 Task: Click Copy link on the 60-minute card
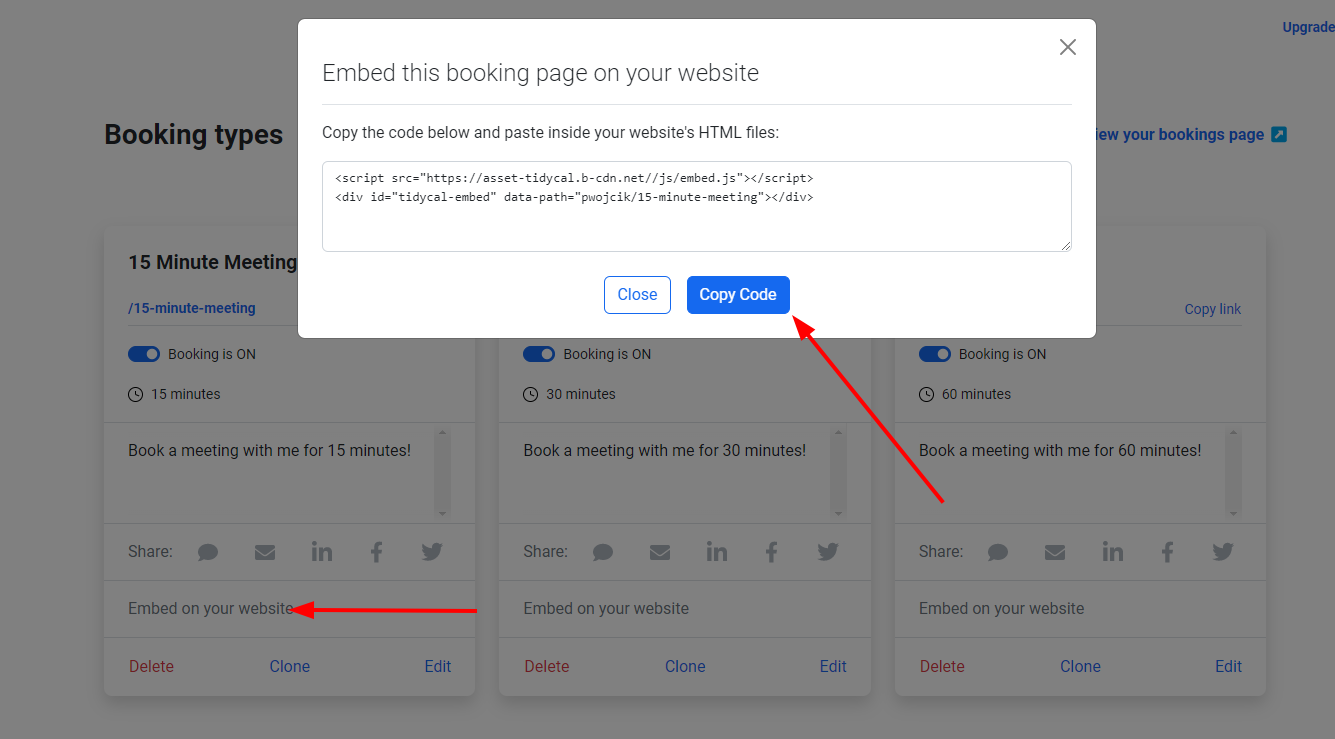(1212, 309)
